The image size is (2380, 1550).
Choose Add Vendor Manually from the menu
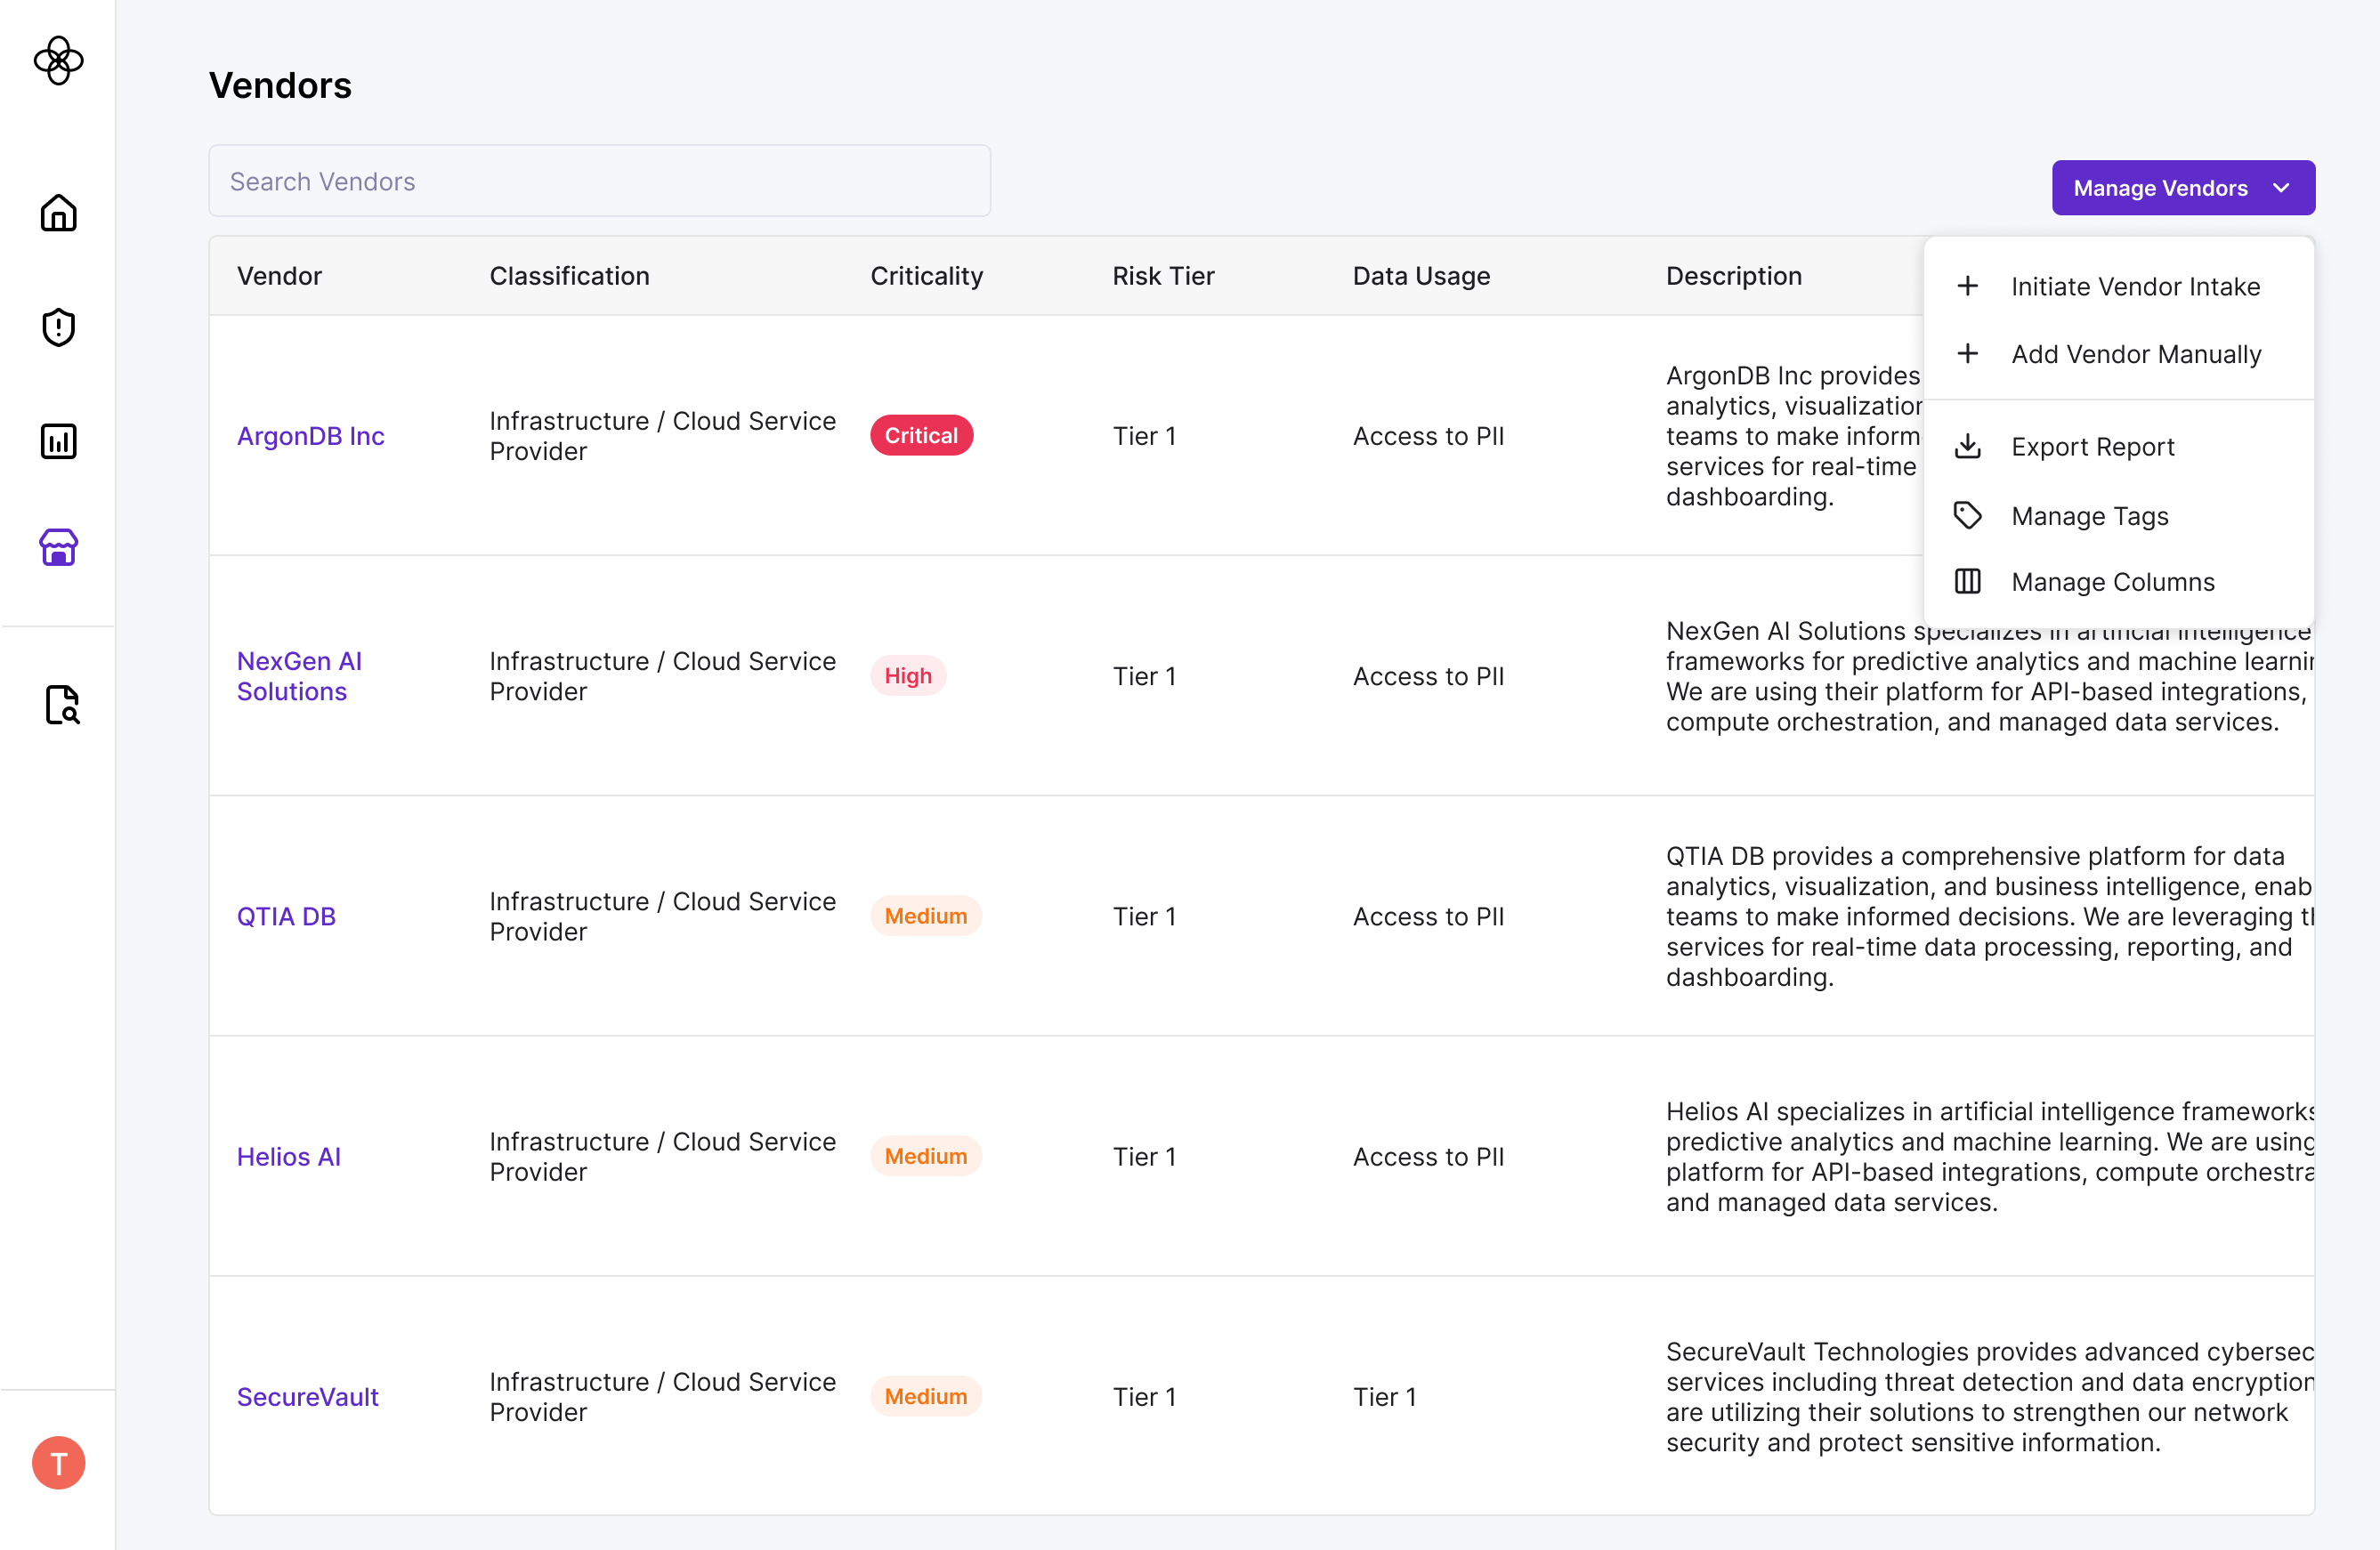(2136, 353)
